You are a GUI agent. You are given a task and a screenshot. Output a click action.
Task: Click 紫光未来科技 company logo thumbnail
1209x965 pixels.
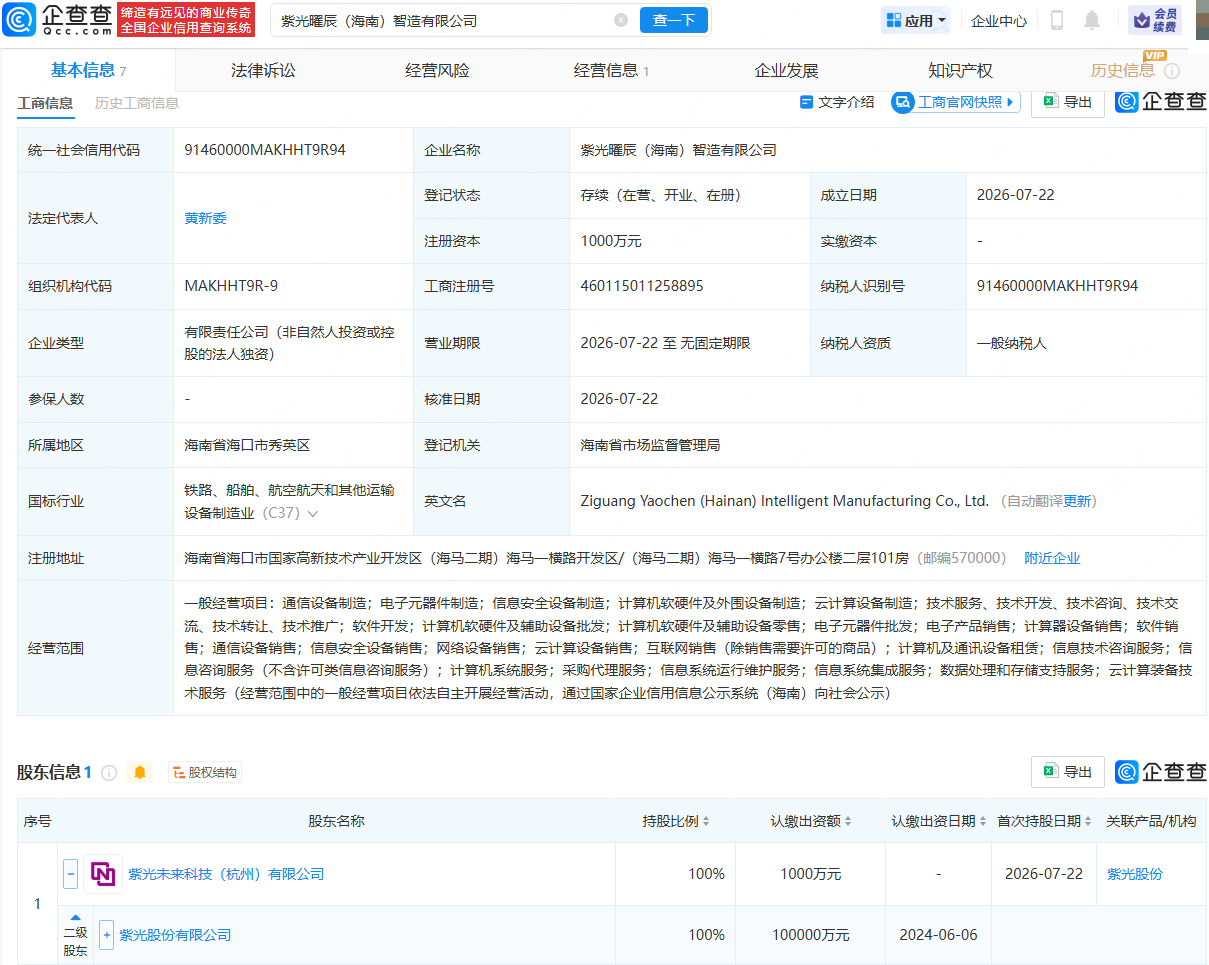(x=103, y=874)
